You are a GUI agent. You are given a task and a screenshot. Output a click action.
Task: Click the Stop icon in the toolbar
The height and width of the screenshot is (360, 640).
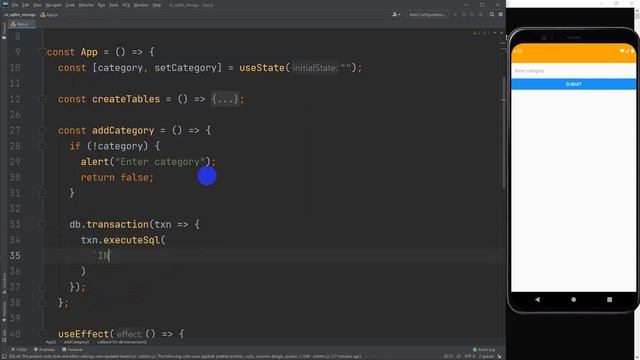[481, 14]
